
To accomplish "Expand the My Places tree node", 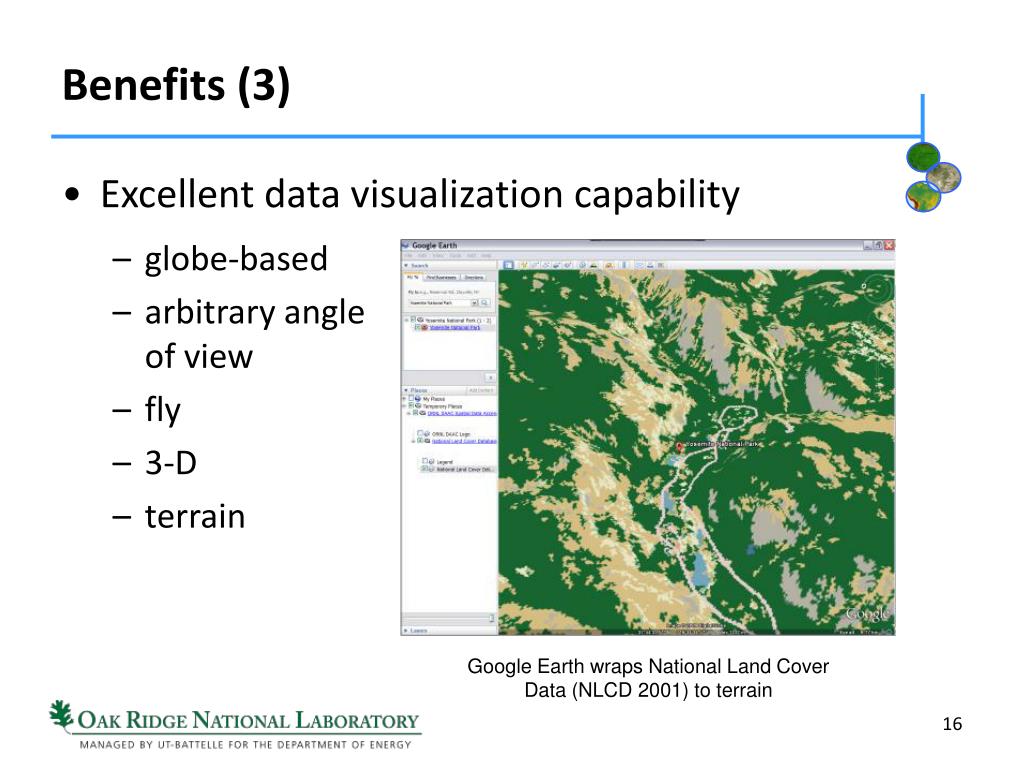I will pos(404,398).
